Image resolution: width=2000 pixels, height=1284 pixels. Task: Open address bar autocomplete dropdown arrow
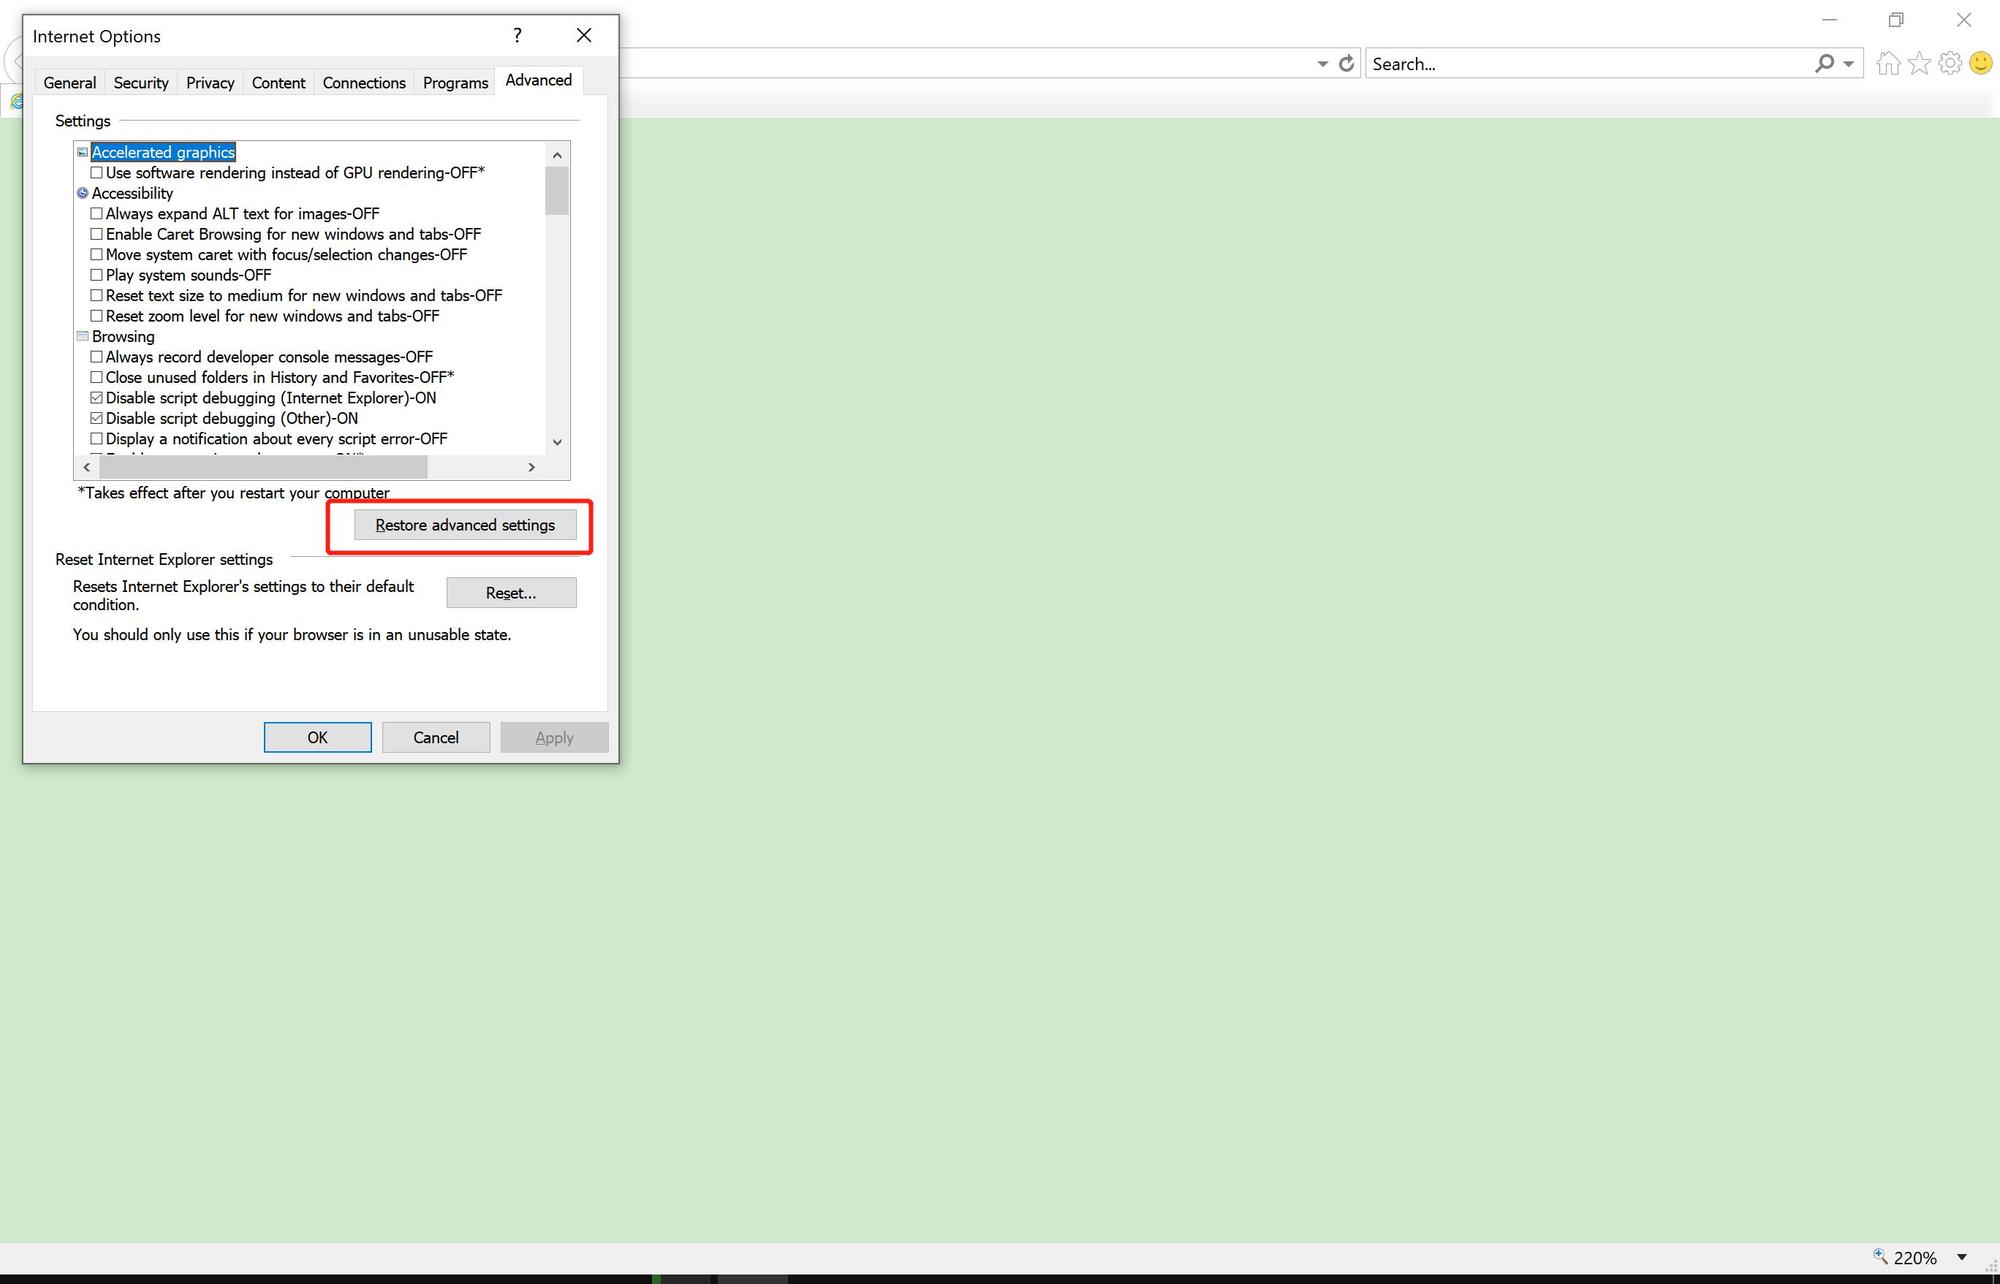pyautogui.click(x=1322, y=63)
